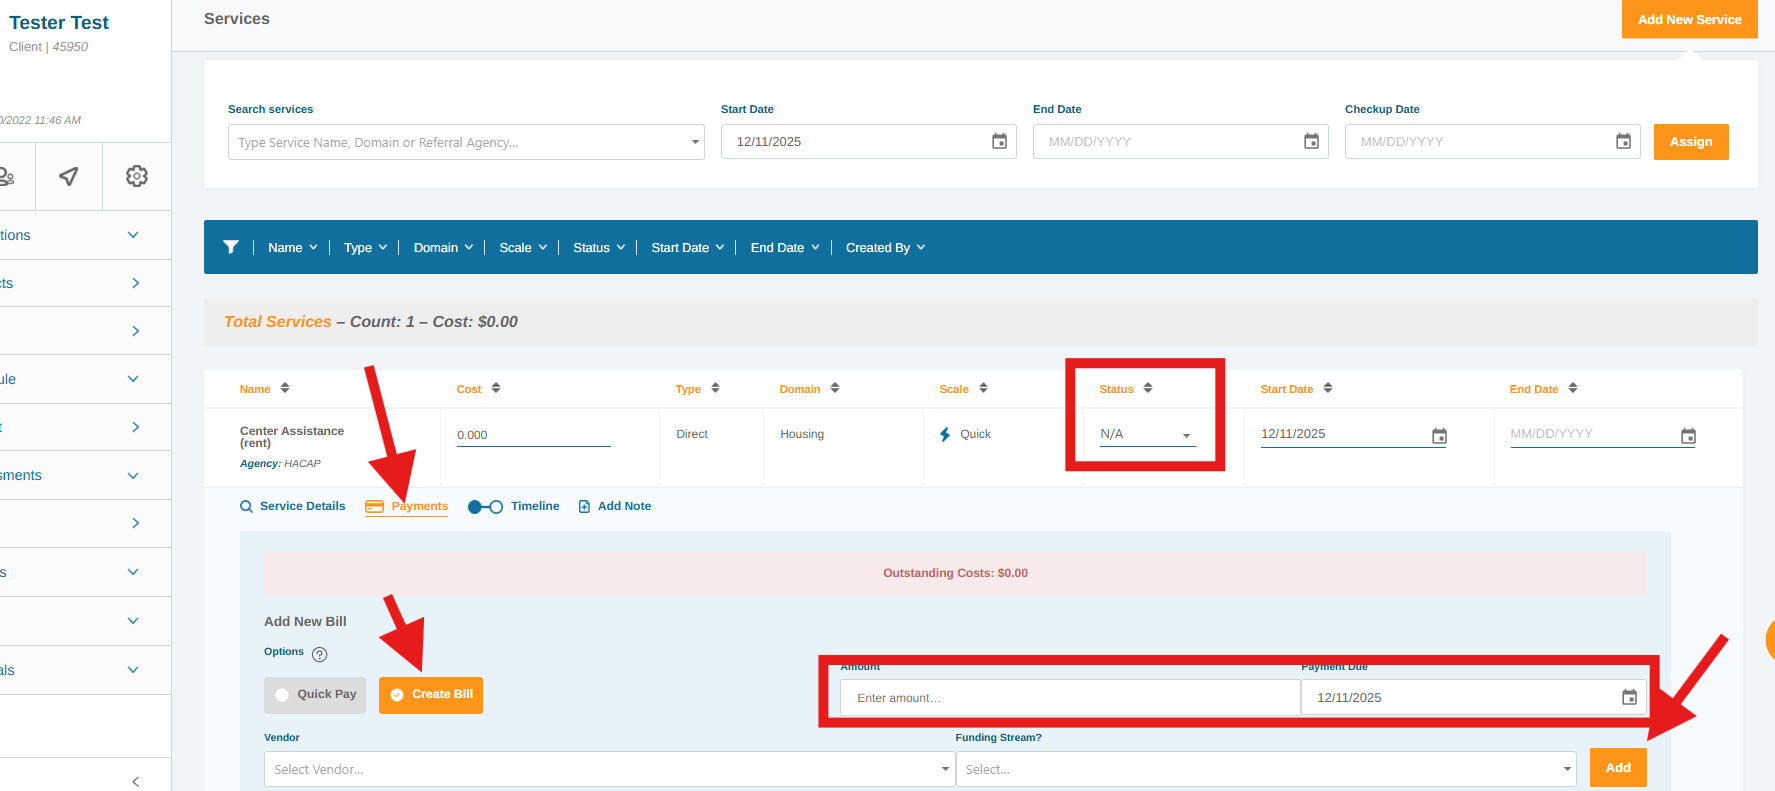
Task: Sort services by Status column arrows
Action: tap(1148, 388)
